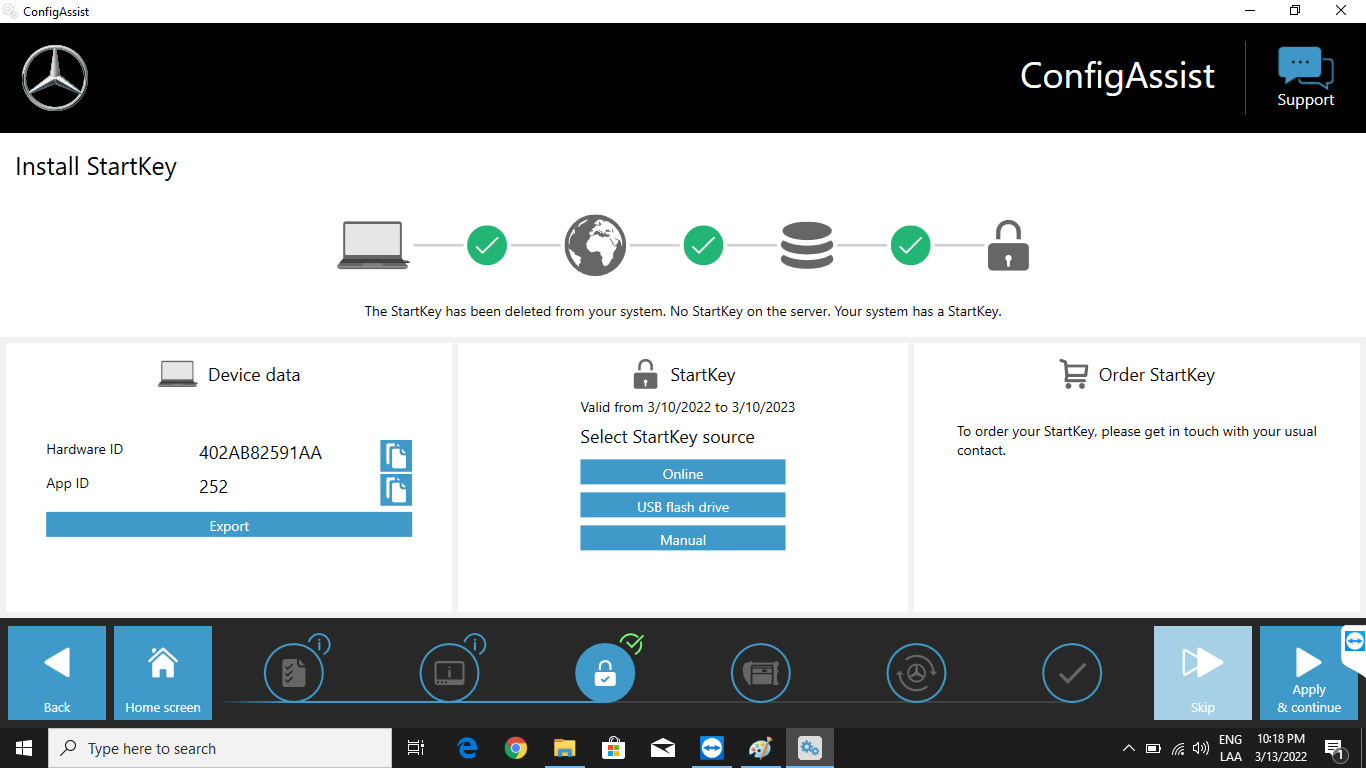The height and width of the screenshot is (768, 1366).
Task: Click the TeamViewer side panel tab
Action: click(x=1354, y=642)
